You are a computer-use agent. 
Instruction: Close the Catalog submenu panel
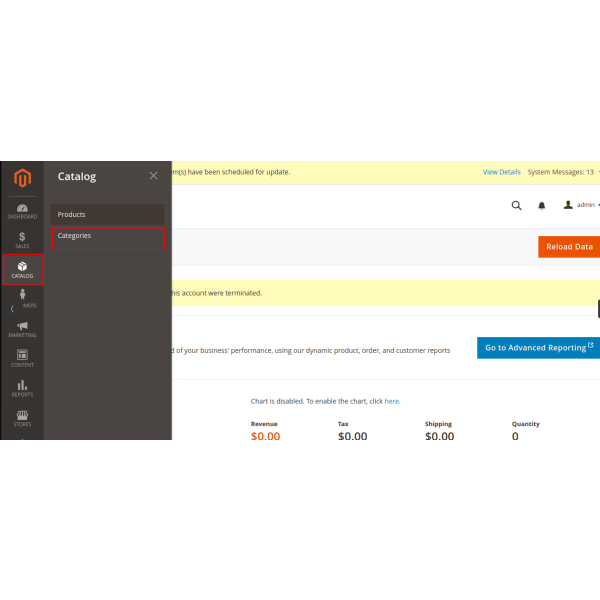pos(153,176)
